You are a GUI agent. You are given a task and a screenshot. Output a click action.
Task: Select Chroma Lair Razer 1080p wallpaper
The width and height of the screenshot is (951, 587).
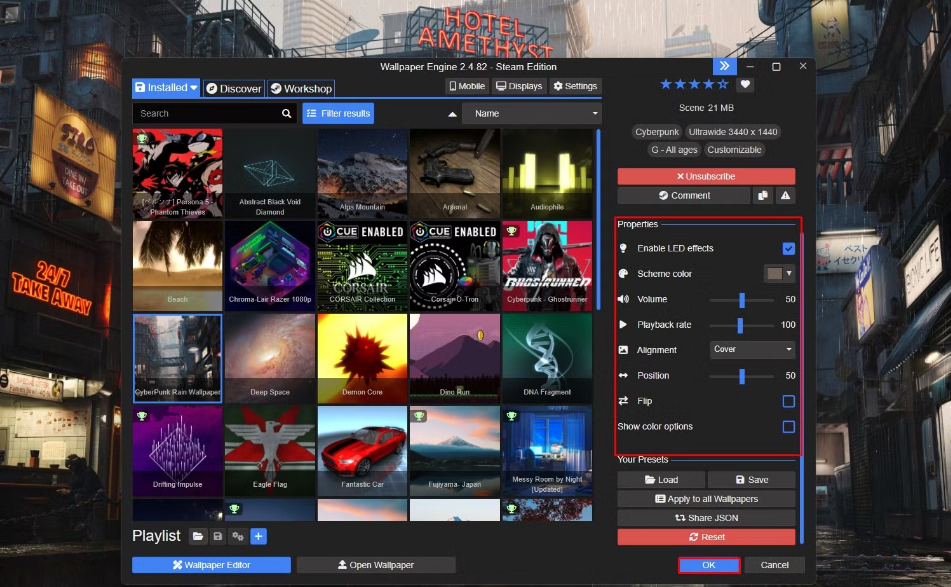pyautogui.click(x=270, y=266)
